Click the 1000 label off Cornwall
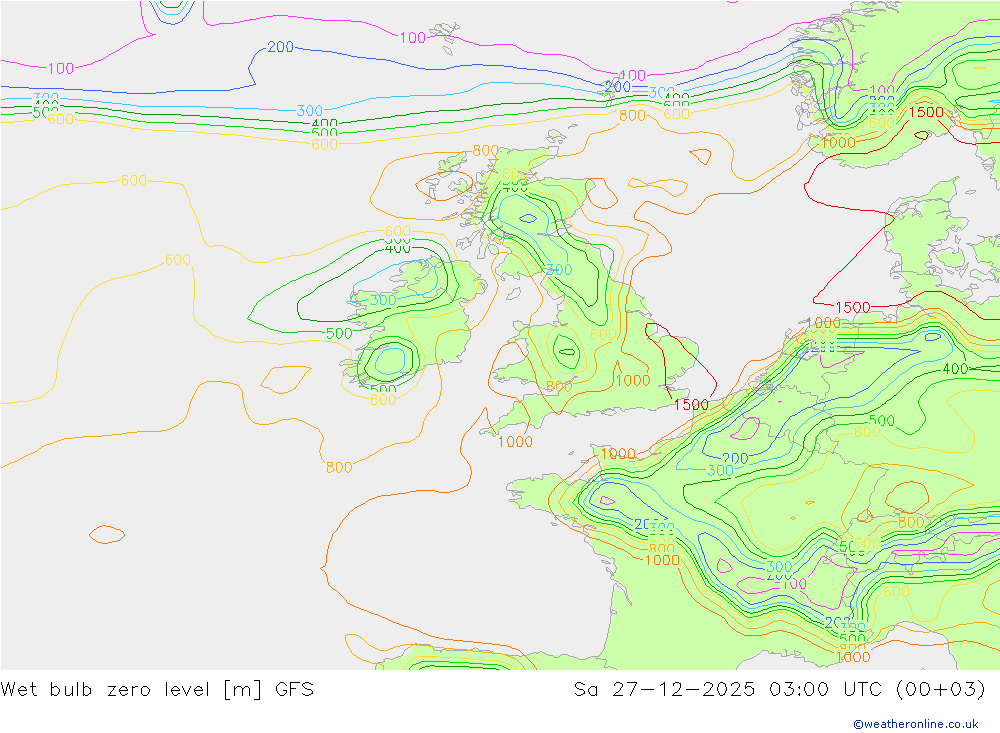The width and height of the screenshot is (1000, 733). click(515, 441)
